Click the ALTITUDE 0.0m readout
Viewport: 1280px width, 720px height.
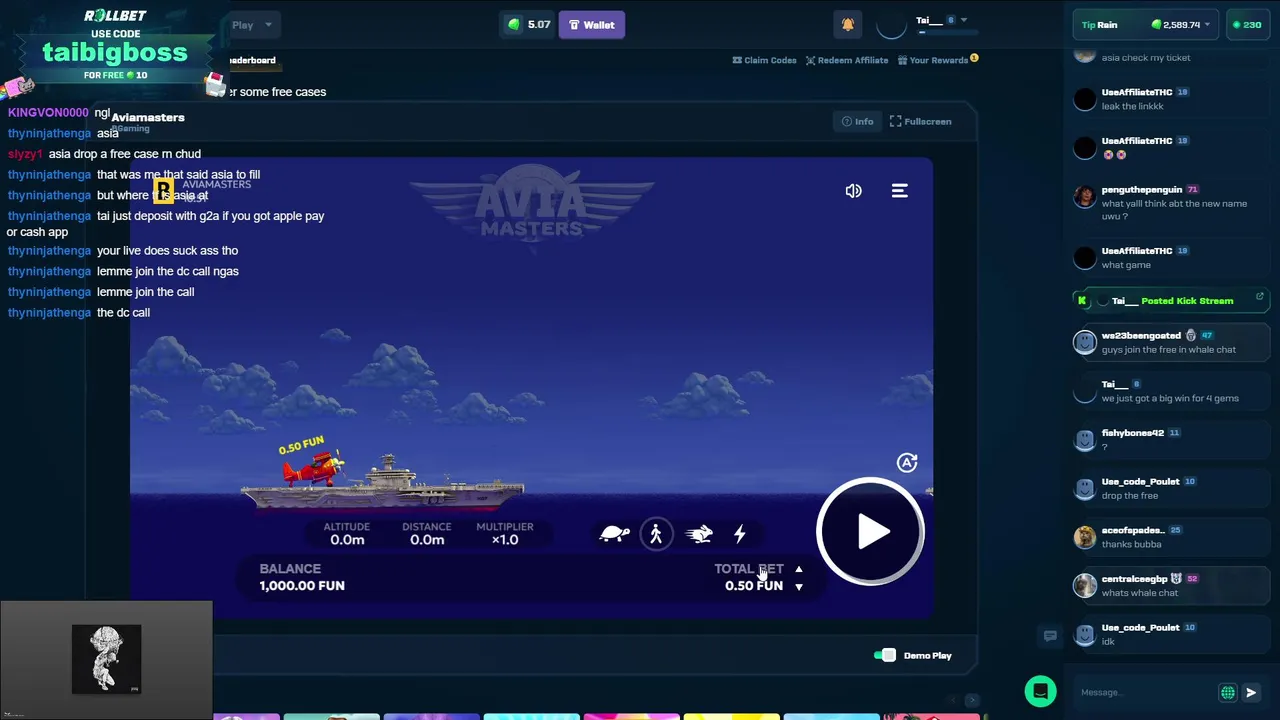[x=347, y=533]
